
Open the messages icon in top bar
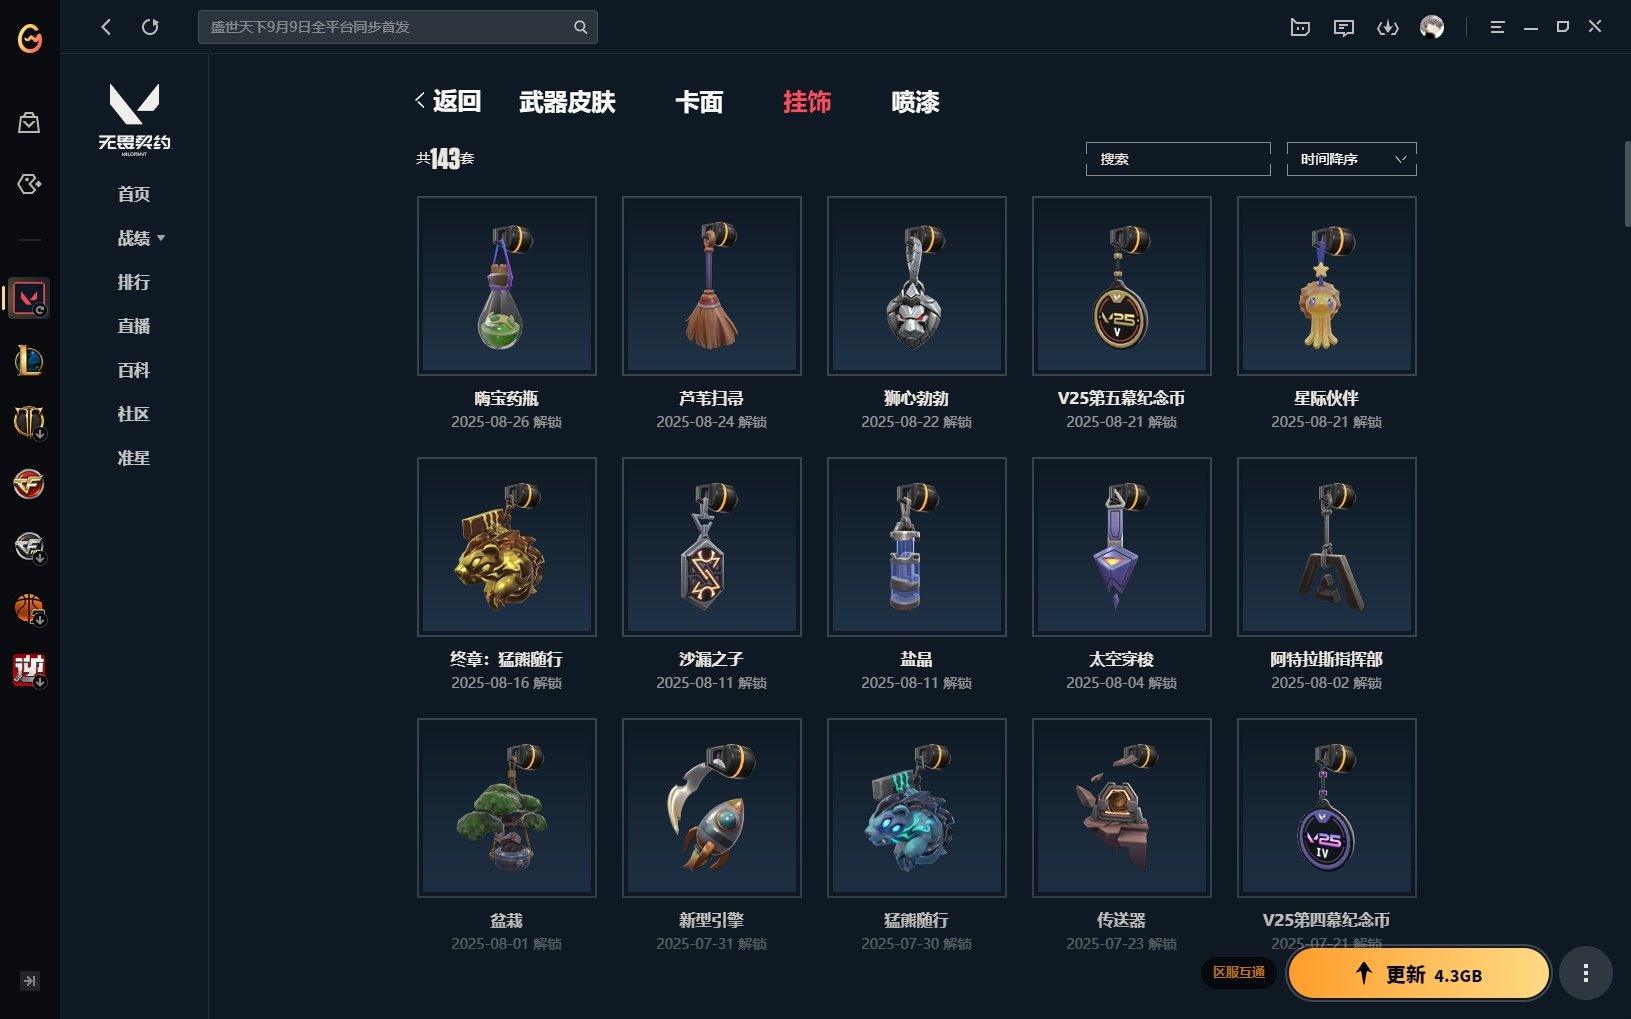pos(1344,27)
